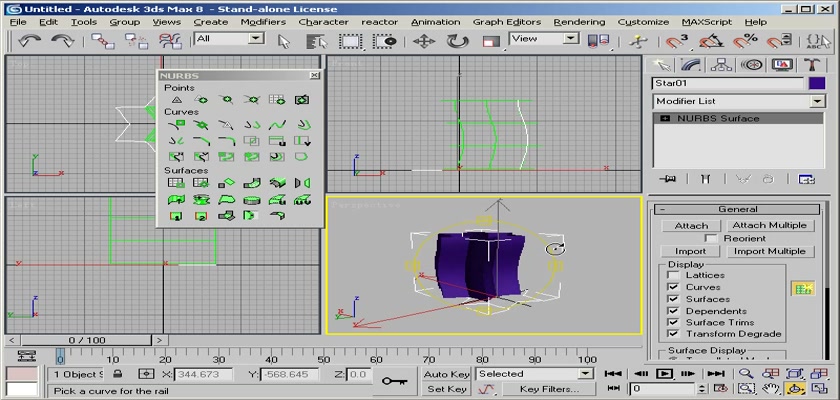Image resolution: width=840 pixels, height=400 pixels.
Task: Open the View reference coordinate dropdown
Action: tap(571, 39)
